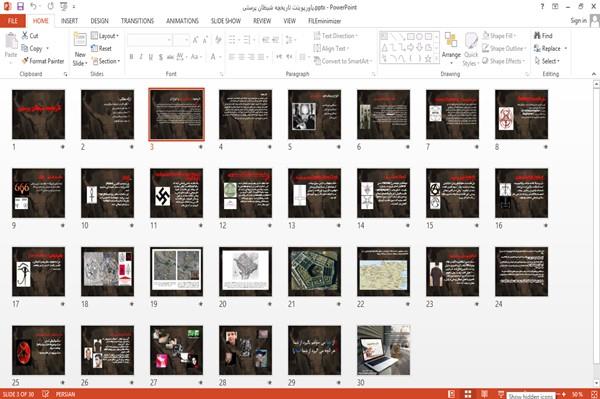Toggle justify text alignment
This screenshot has height=399, width=600.
point(261,57)
